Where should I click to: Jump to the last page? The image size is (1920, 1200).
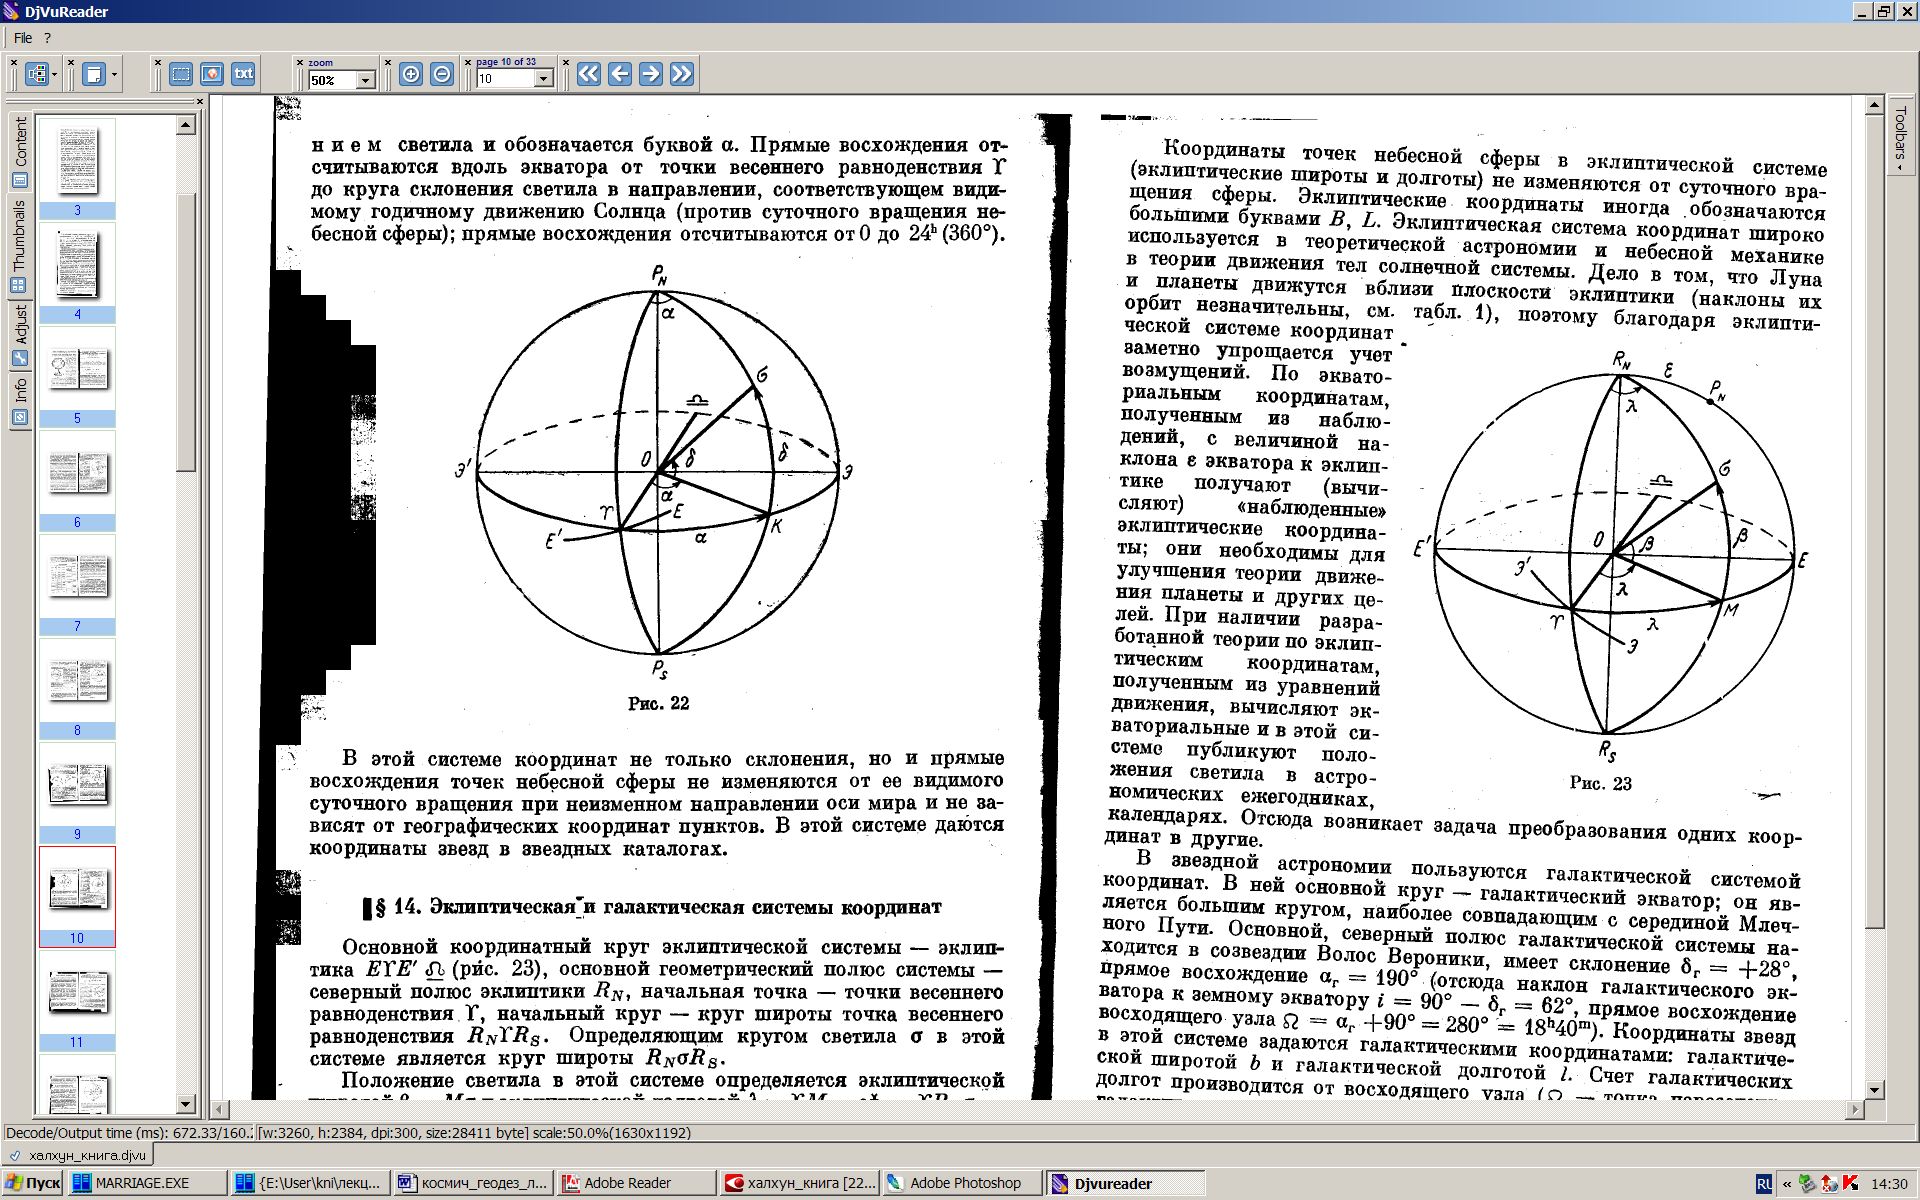(x=682, y=74)
